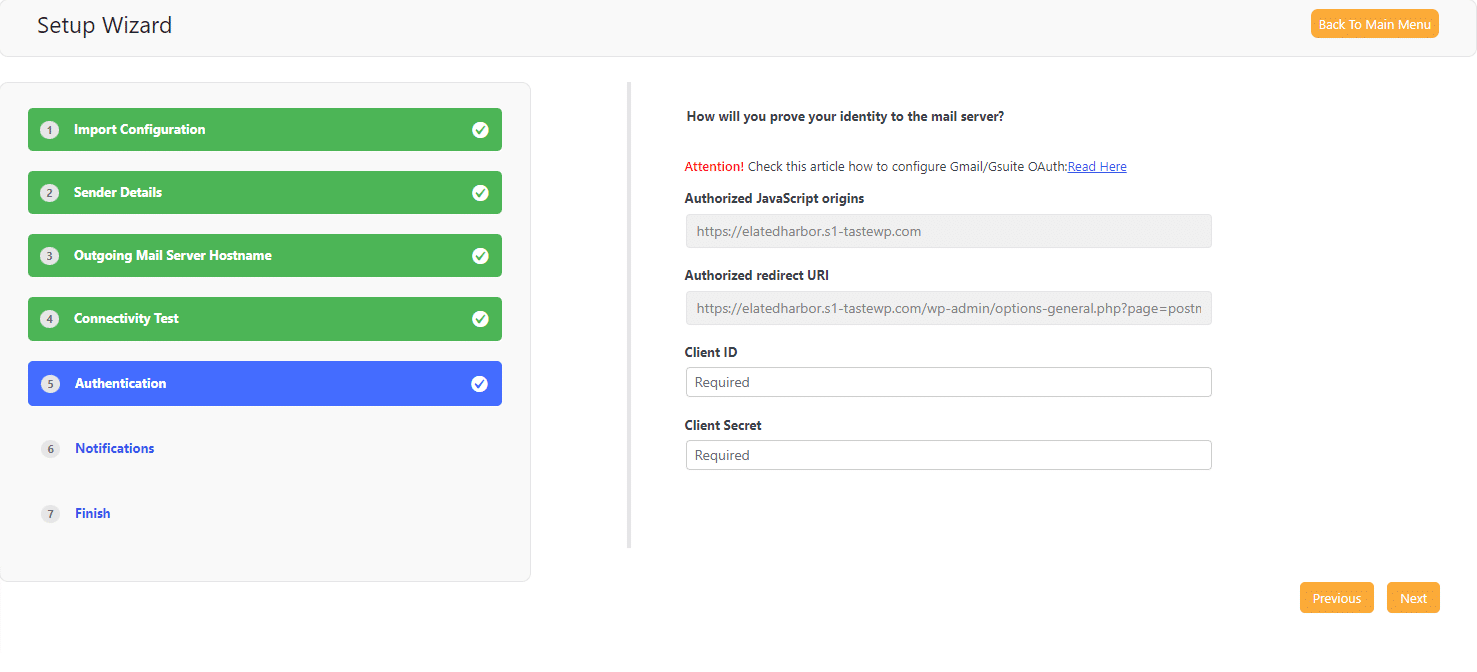Click into the Client ID field
This screenshot has width=1477, height=672.
click(948, 382)
